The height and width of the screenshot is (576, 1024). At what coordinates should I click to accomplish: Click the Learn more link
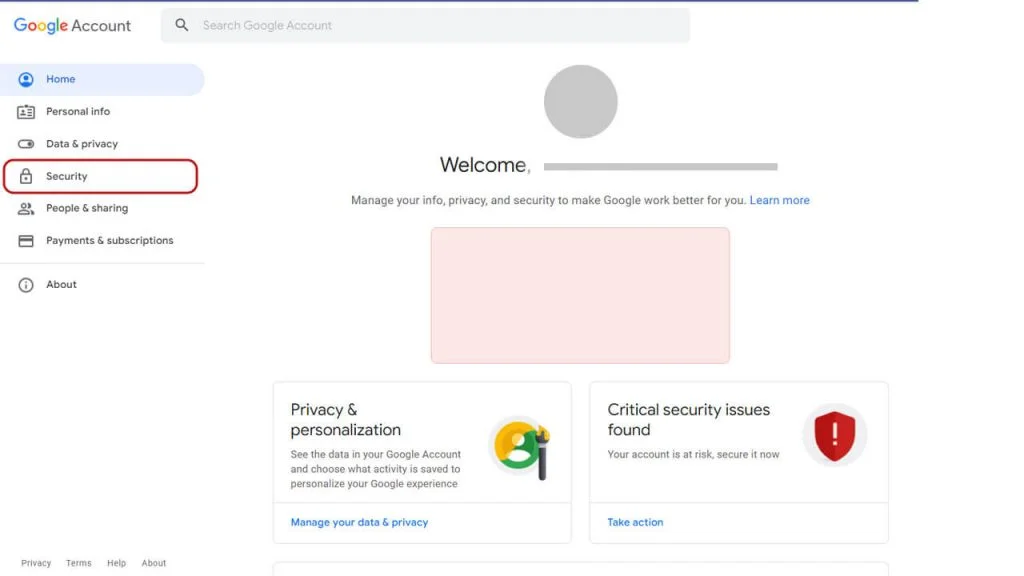[x=779, y=200]
